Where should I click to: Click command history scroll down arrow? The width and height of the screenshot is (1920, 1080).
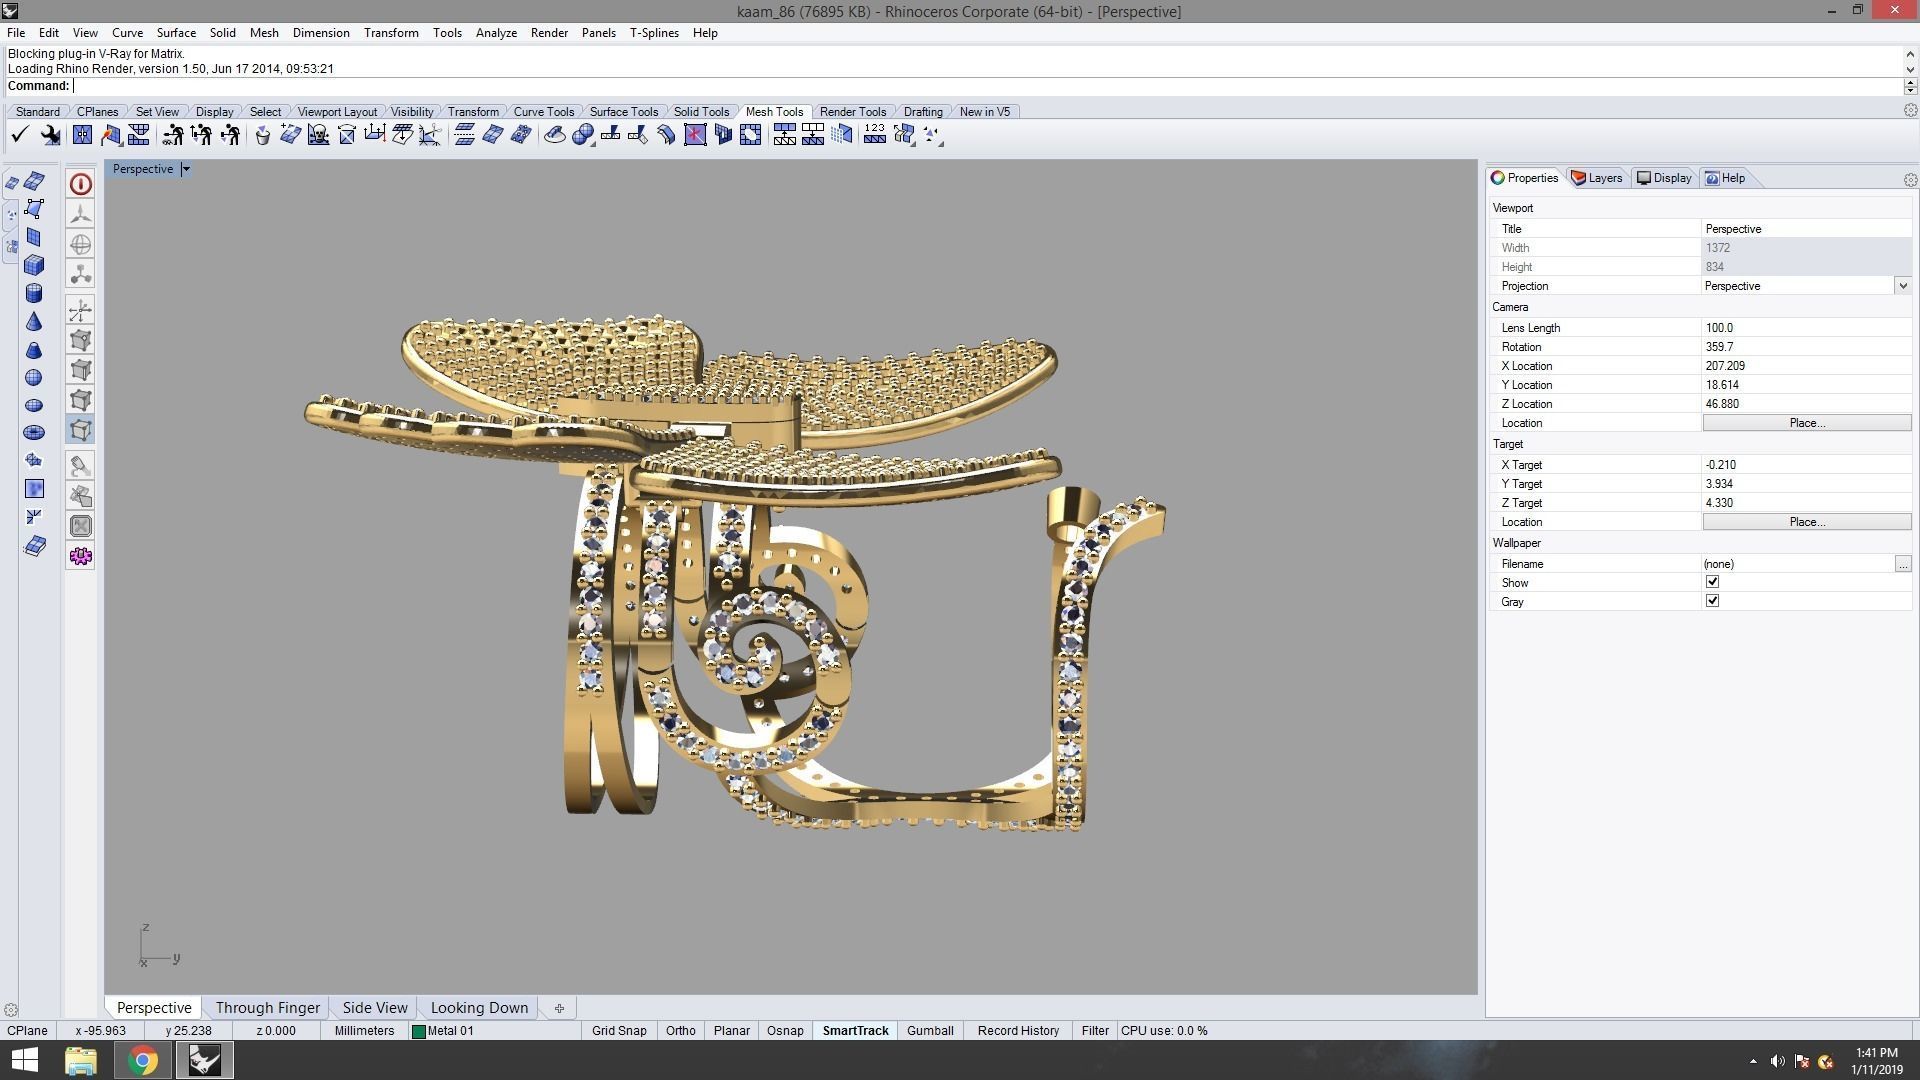click(1910, 69)
